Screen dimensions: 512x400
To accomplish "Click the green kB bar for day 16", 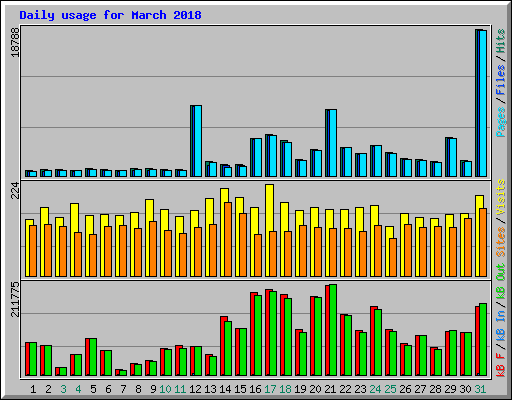I will click(x=258, y=336).
